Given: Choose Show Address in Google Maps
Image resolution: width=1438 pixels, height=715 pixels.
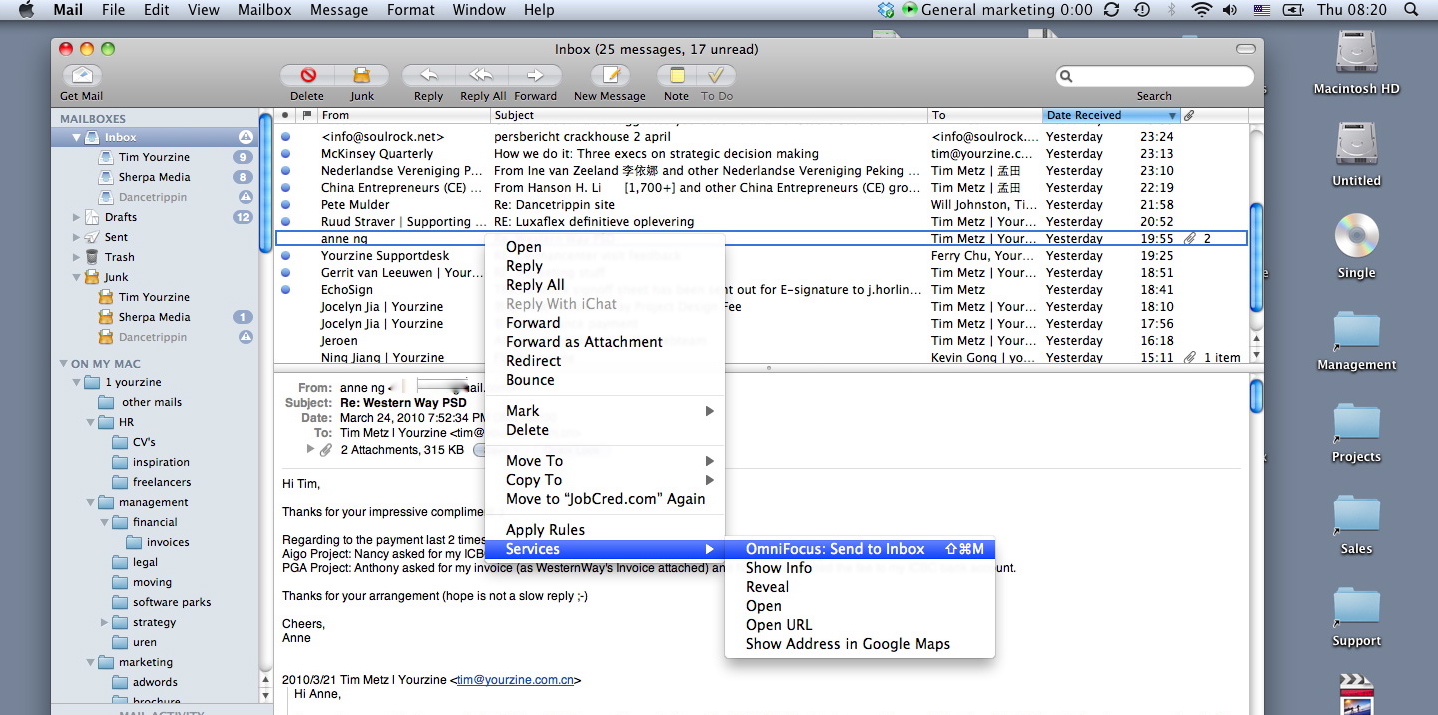Looking at the screenshot, I should 859,644.
